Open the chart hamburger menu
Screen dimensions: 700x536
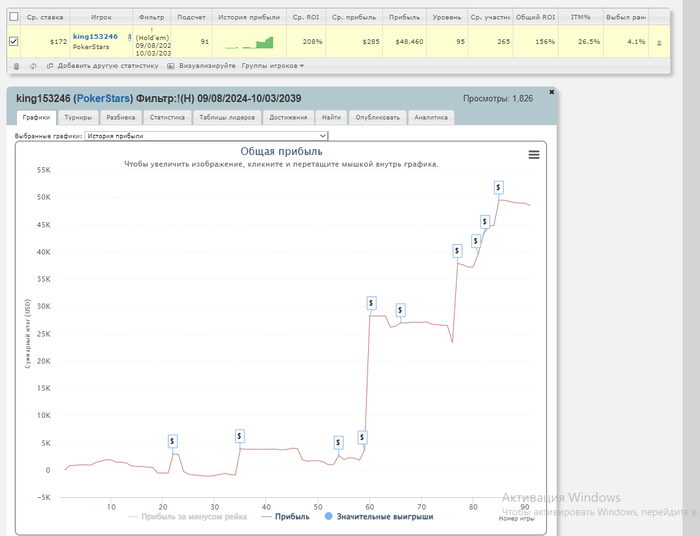(533, 154)
